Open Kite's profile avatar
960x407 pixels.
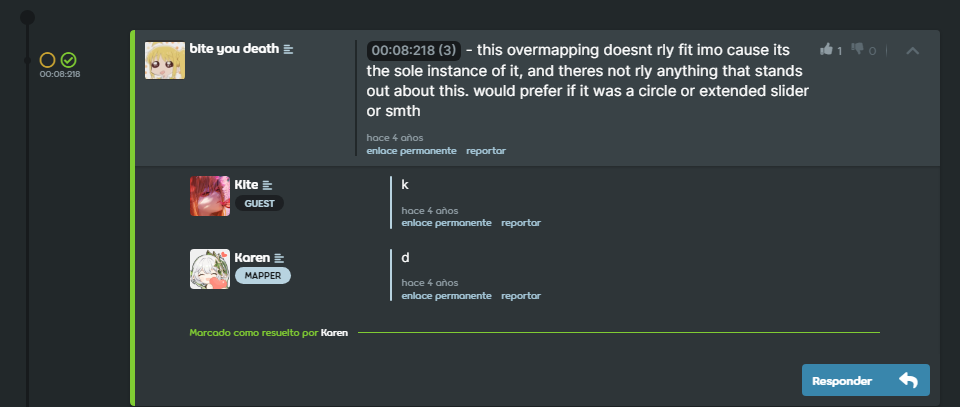tap(210, 196)
